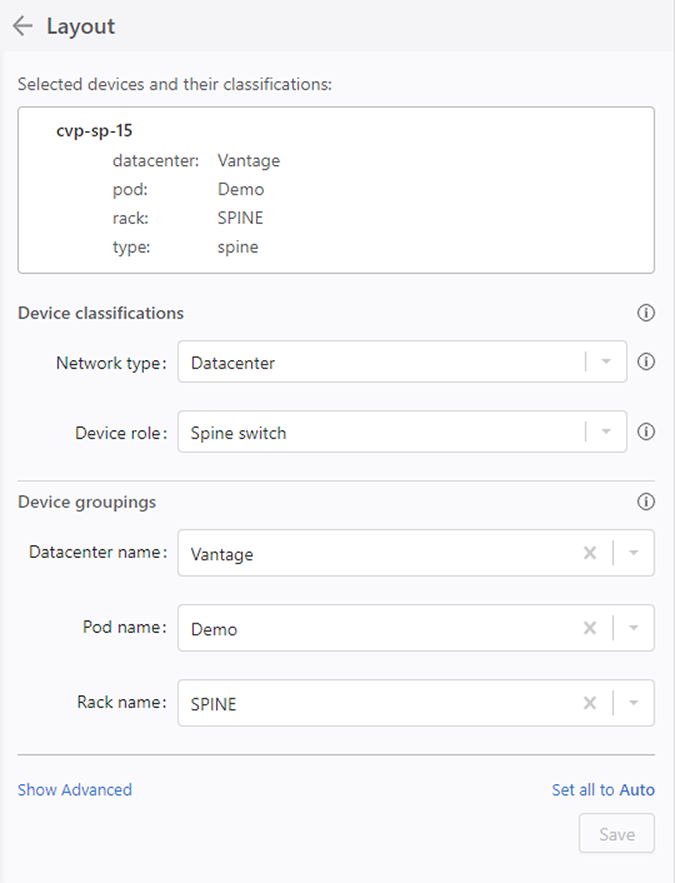Image resolution: width=675 pixels, height=883 pixels.
Task: Show Advanced layout options
Action: 75,790
